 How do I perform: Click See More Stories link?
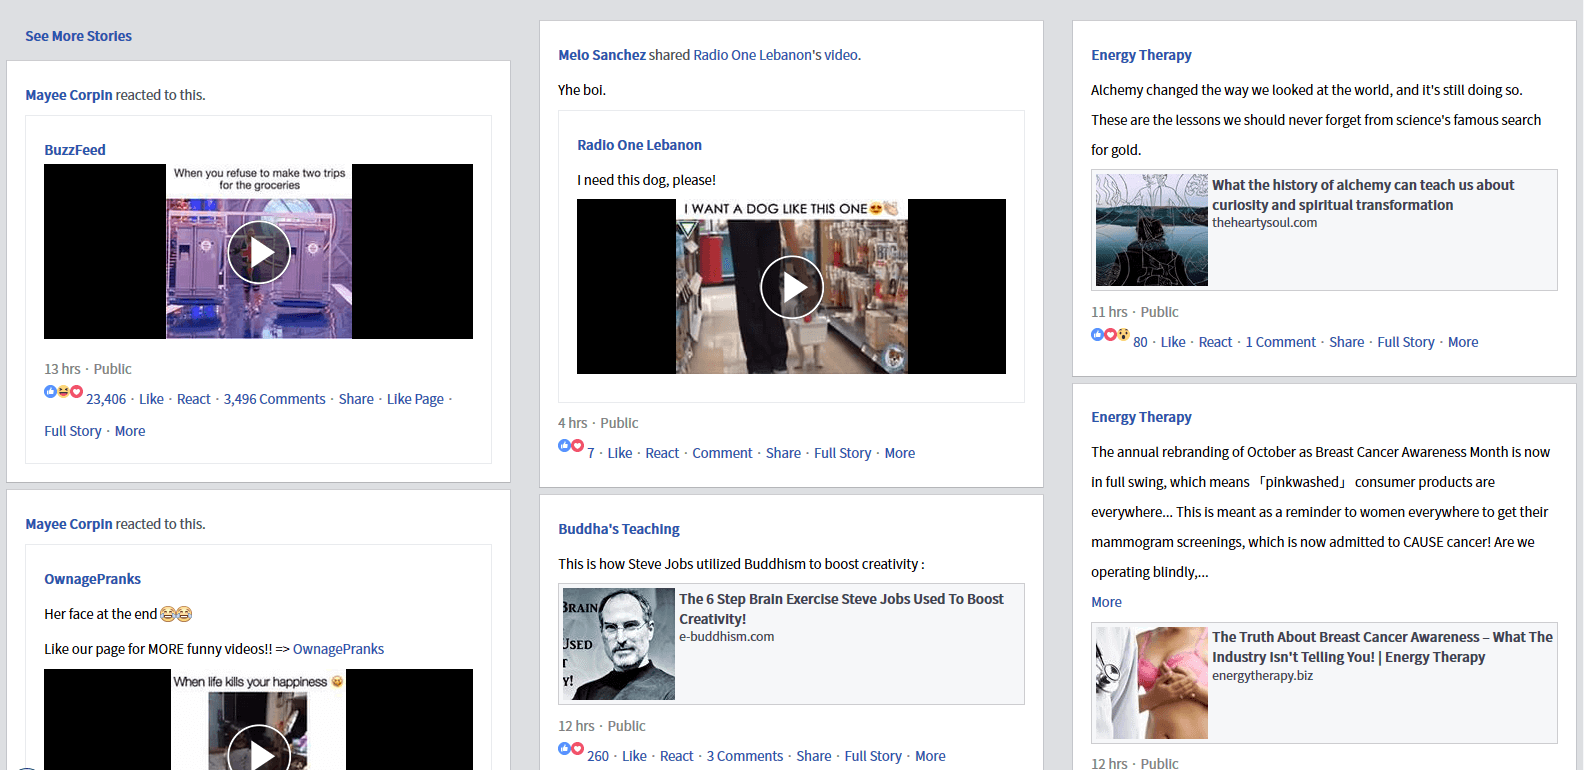(78, 36)
